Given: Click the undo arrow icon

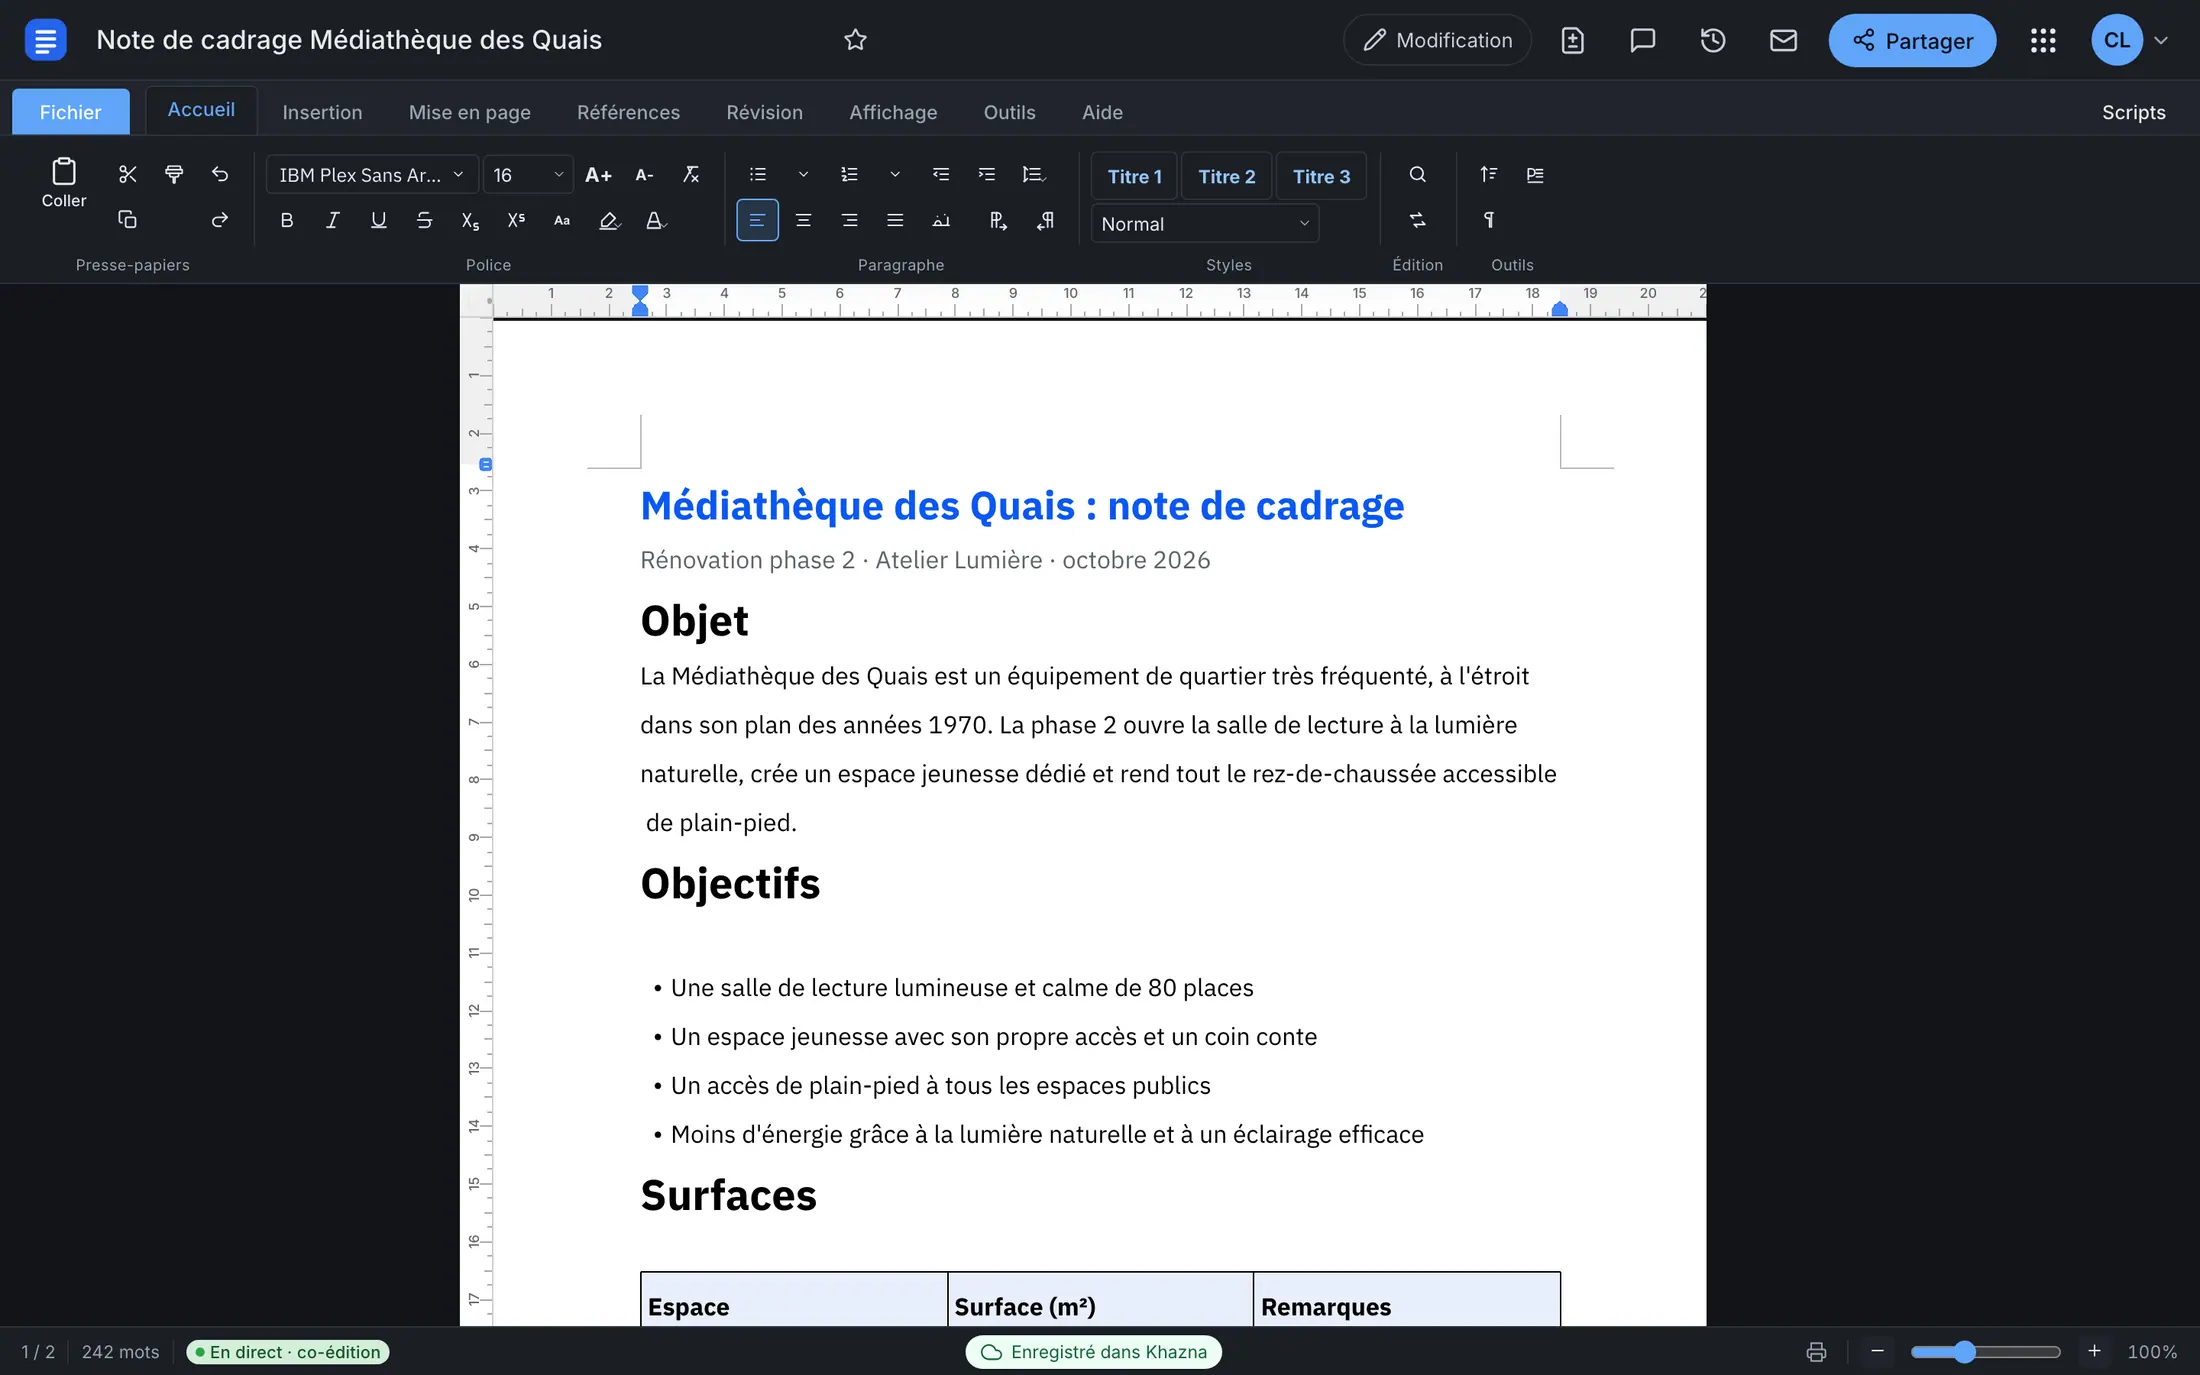Looking at the screenshot, I should [x=220, y=175].
